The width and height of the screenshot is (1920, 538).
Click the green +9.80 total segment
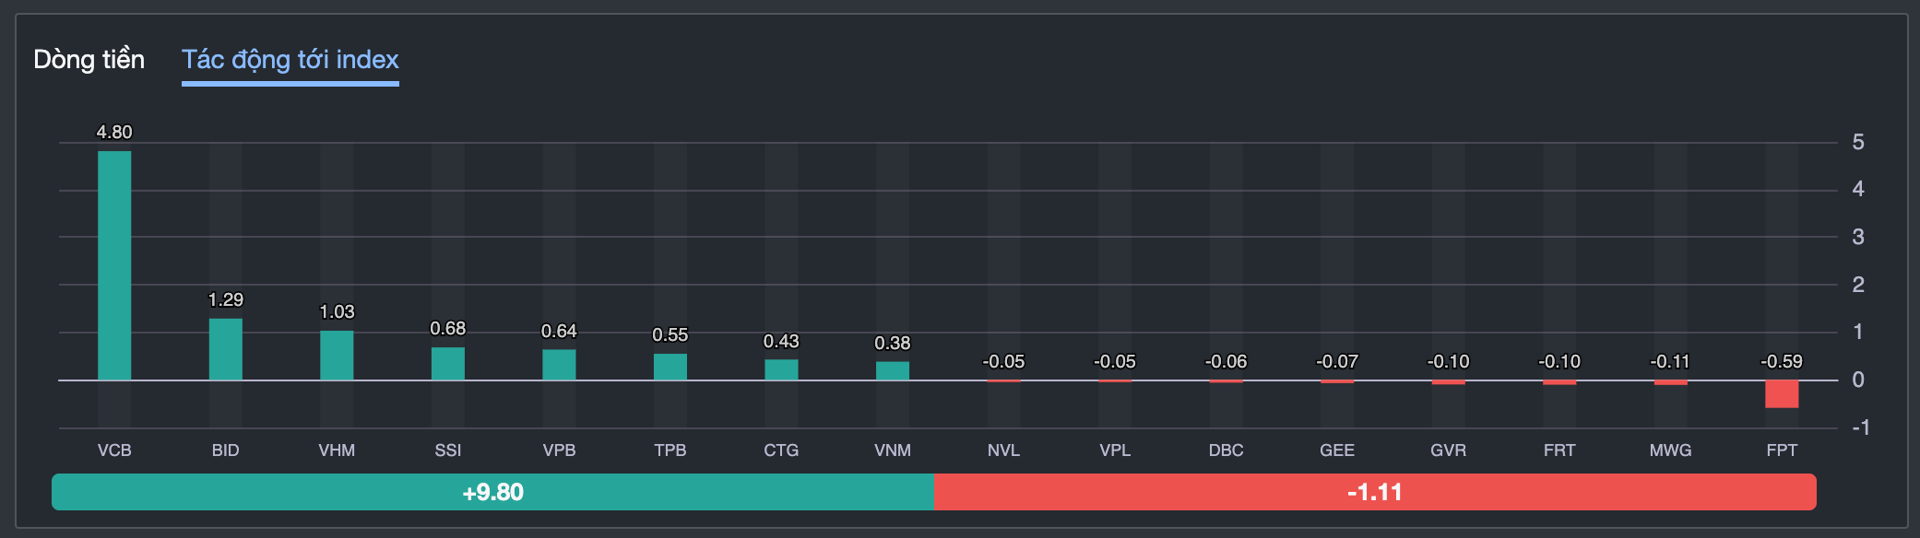coord(492,492)
